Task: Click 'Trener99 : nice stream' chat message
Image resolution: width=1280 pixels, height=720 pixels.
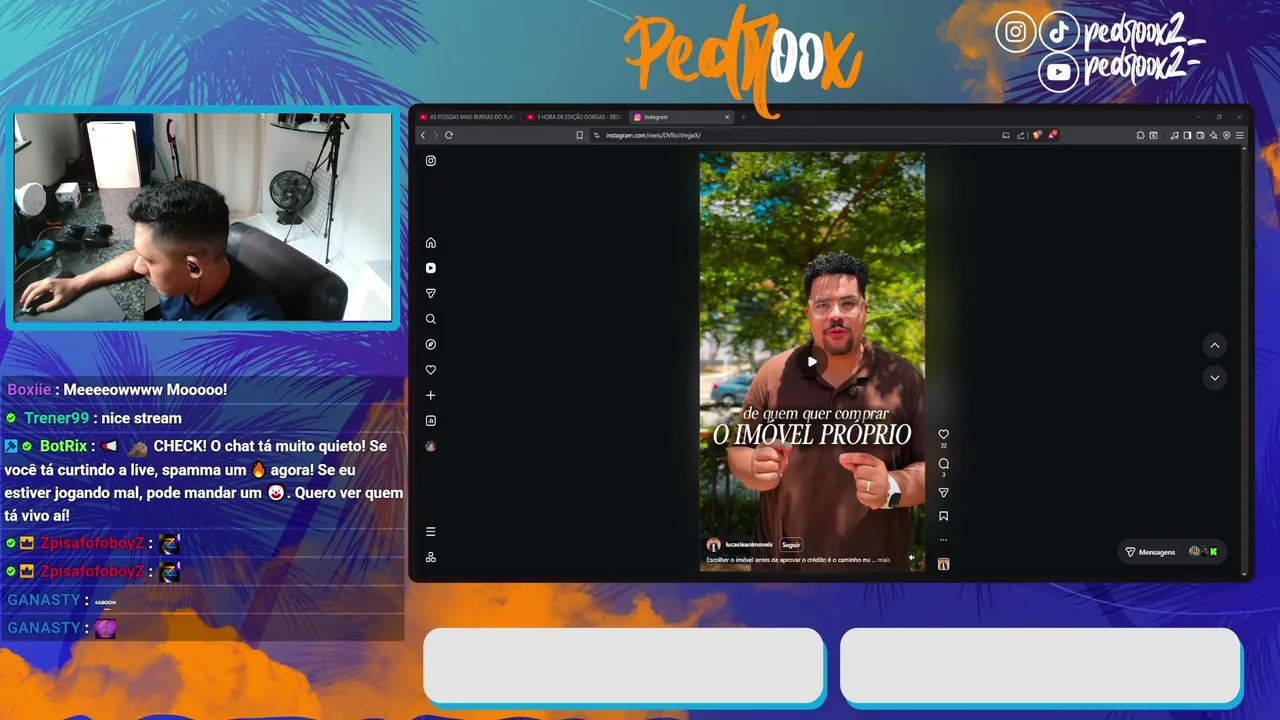Action: pos(94,418)
